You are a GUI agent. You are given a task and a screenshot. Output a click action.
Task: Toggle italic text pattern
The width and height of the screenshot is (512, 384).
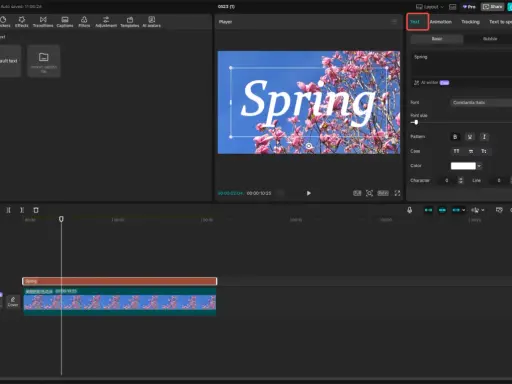[x=484, y=137]
